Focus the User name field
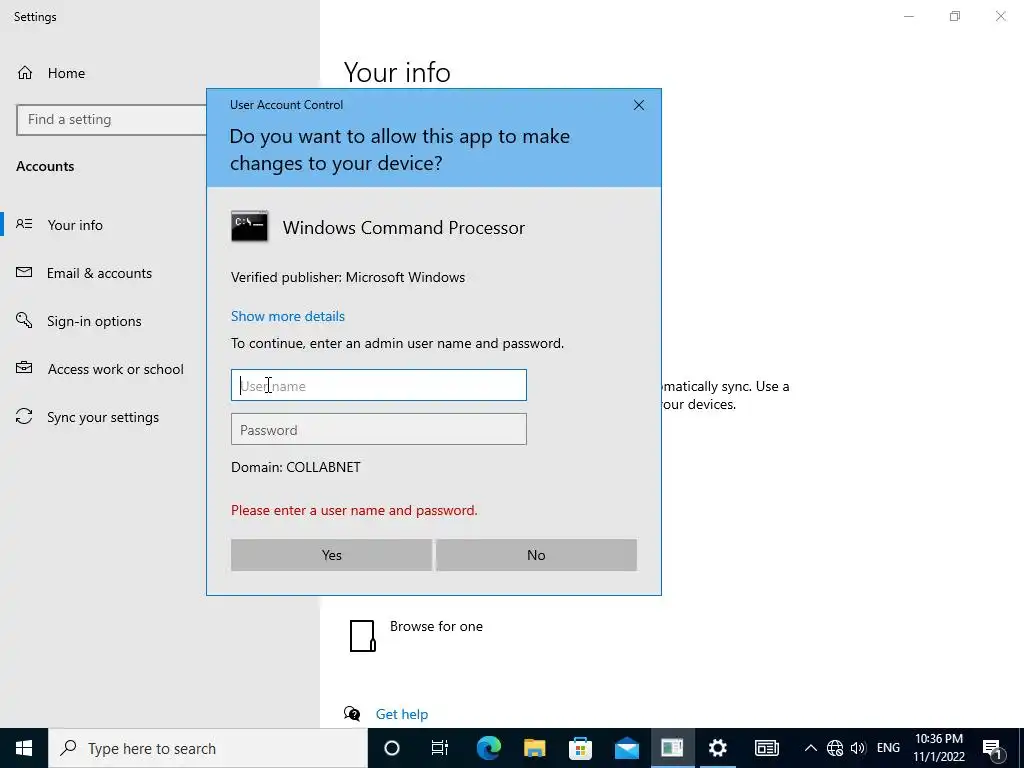The height and width of the screenshot is (768, 1024). (378, 385)
